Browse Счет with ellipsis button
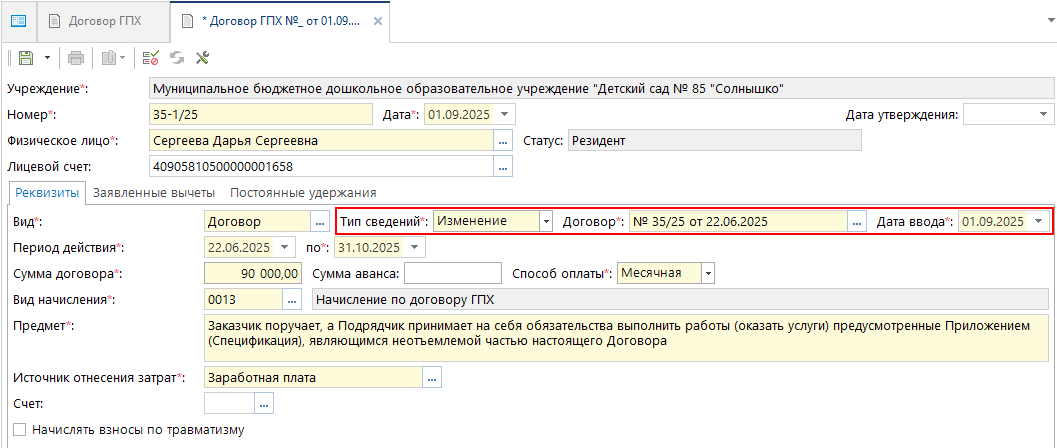 click(264, 404)
